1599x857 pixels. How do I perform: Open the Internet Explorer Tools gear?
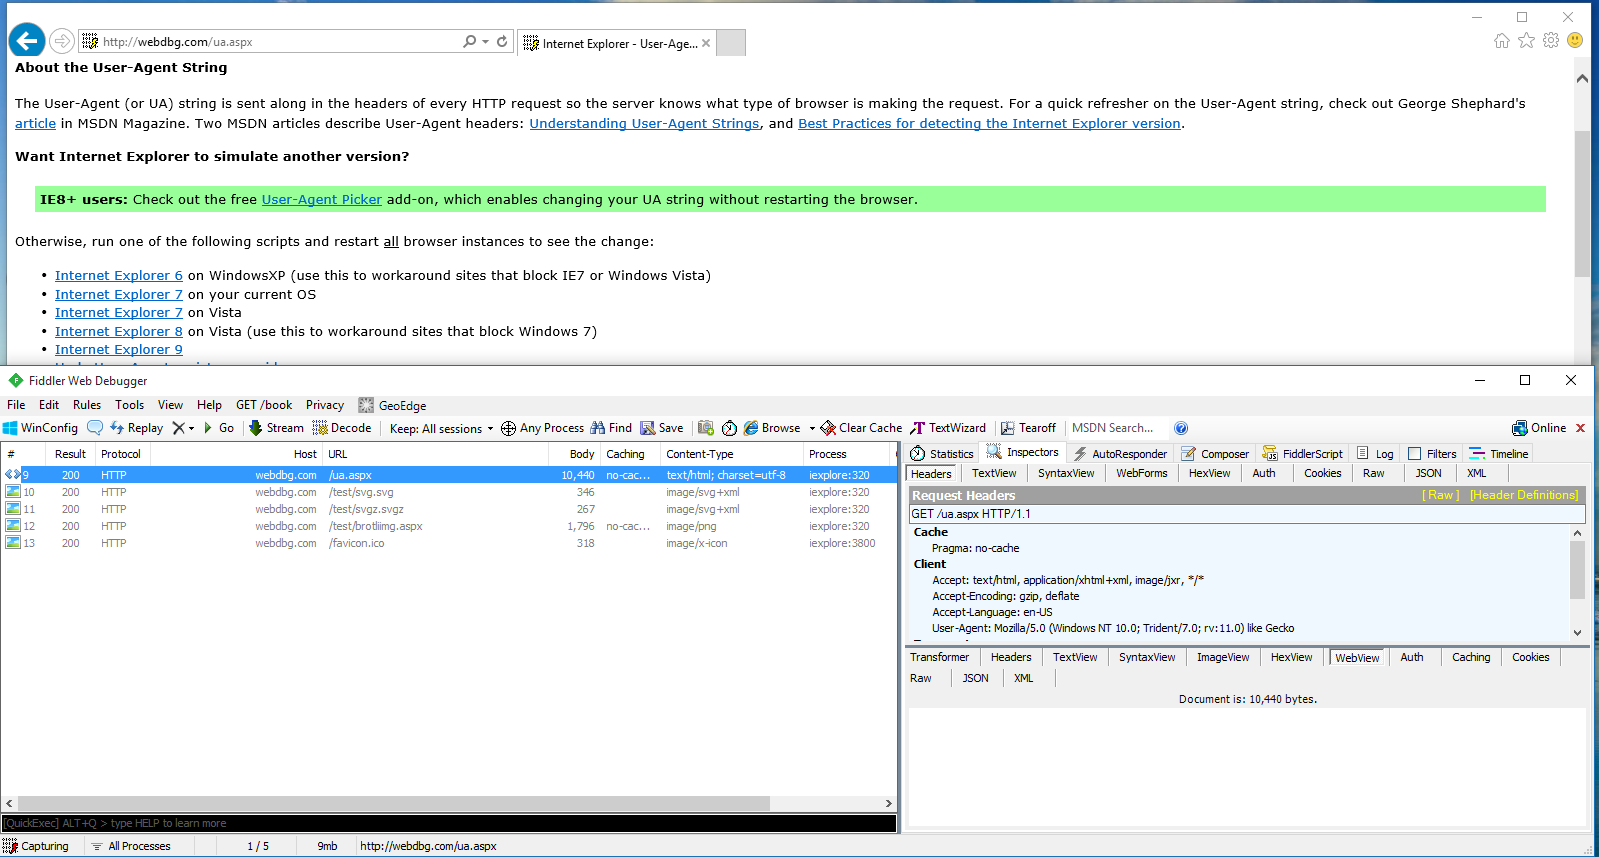pos(1551,40)
